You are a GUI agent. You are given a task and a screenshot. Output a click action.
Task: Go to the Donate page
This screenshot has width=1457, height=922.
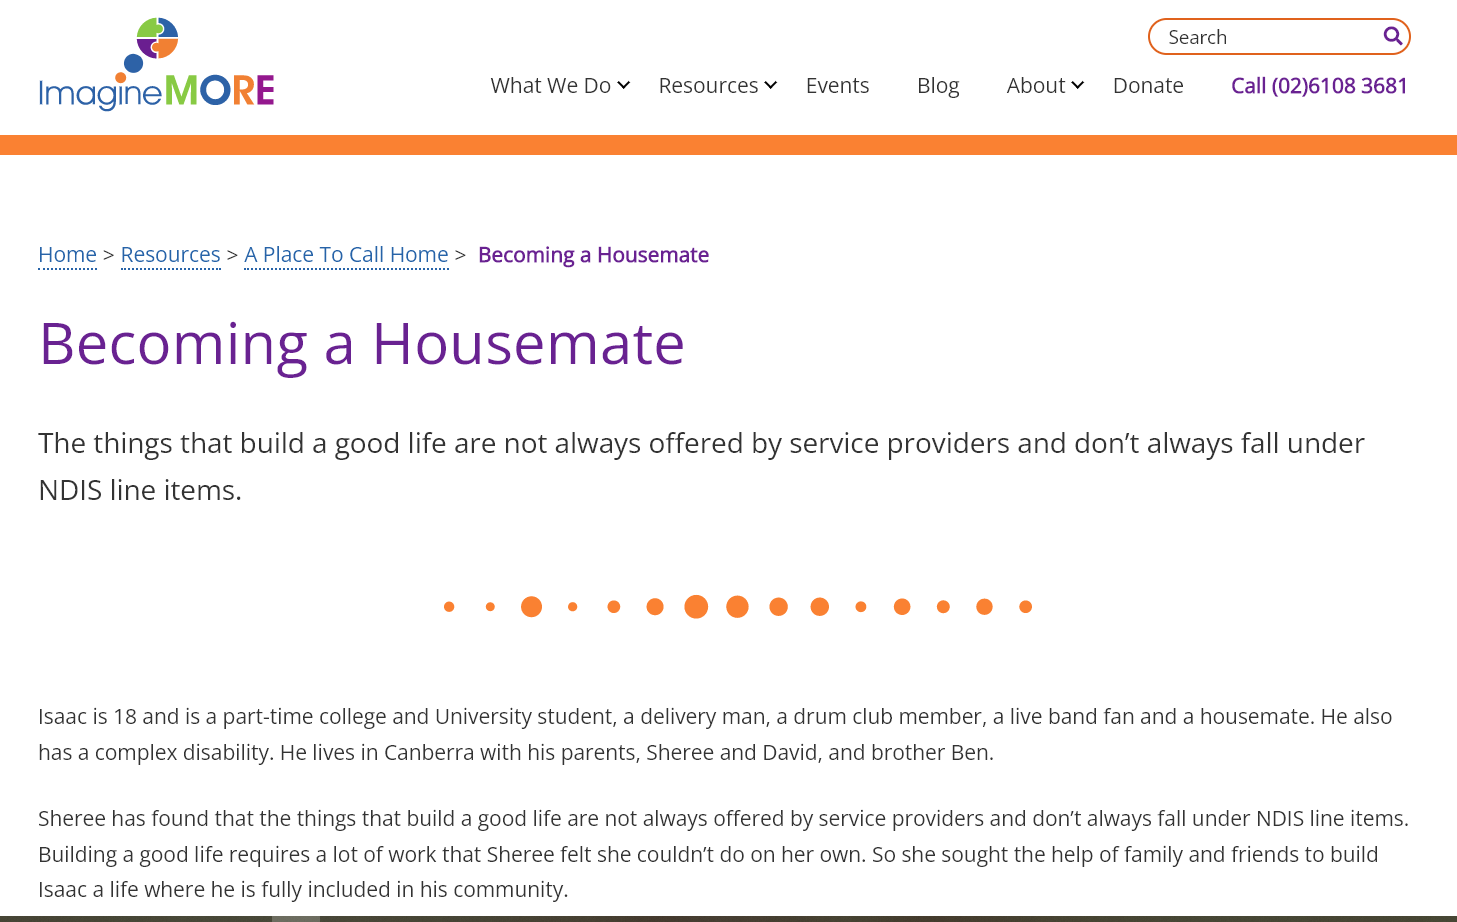click(x=1148, y=86)
